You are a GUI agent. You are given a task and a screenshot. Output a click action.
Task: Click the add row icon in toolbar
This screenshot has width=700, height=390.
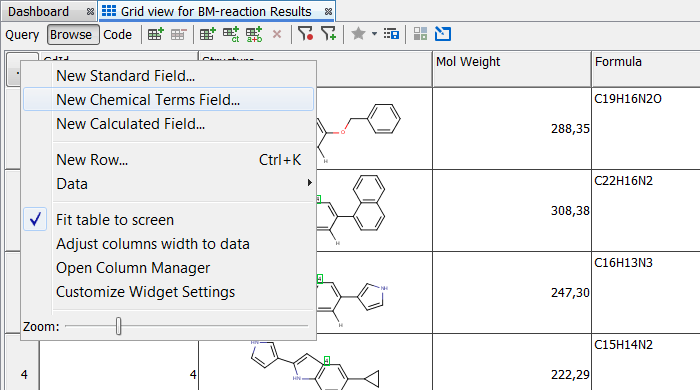[155, 34]
